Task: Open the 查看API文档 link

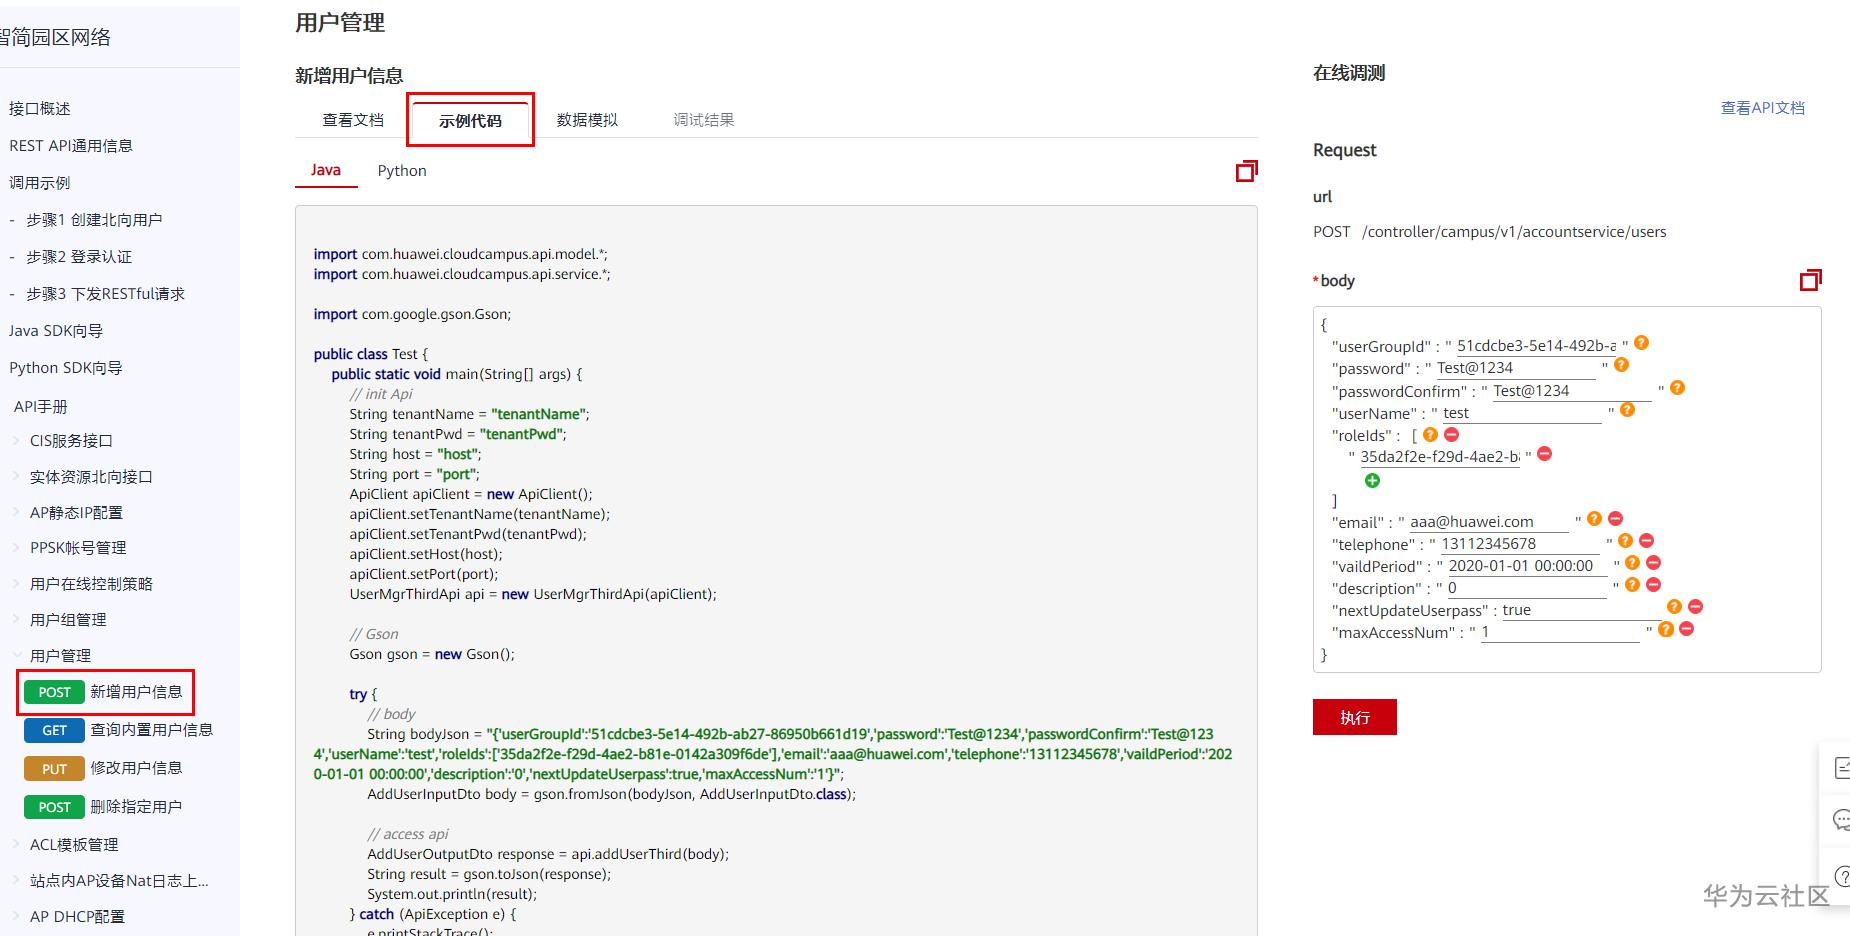Action: (1763, 108)
